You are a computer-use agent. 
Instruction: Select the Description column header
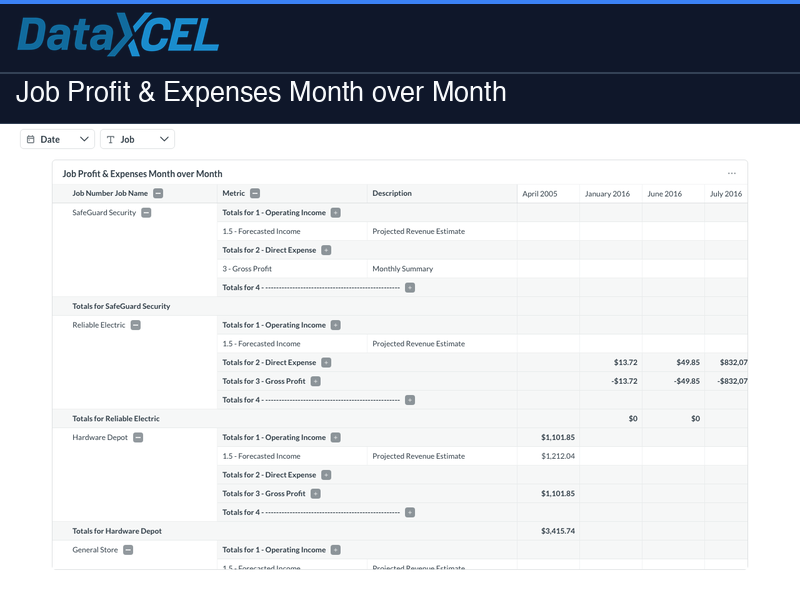pyautogui.click(x=392, y=193)
